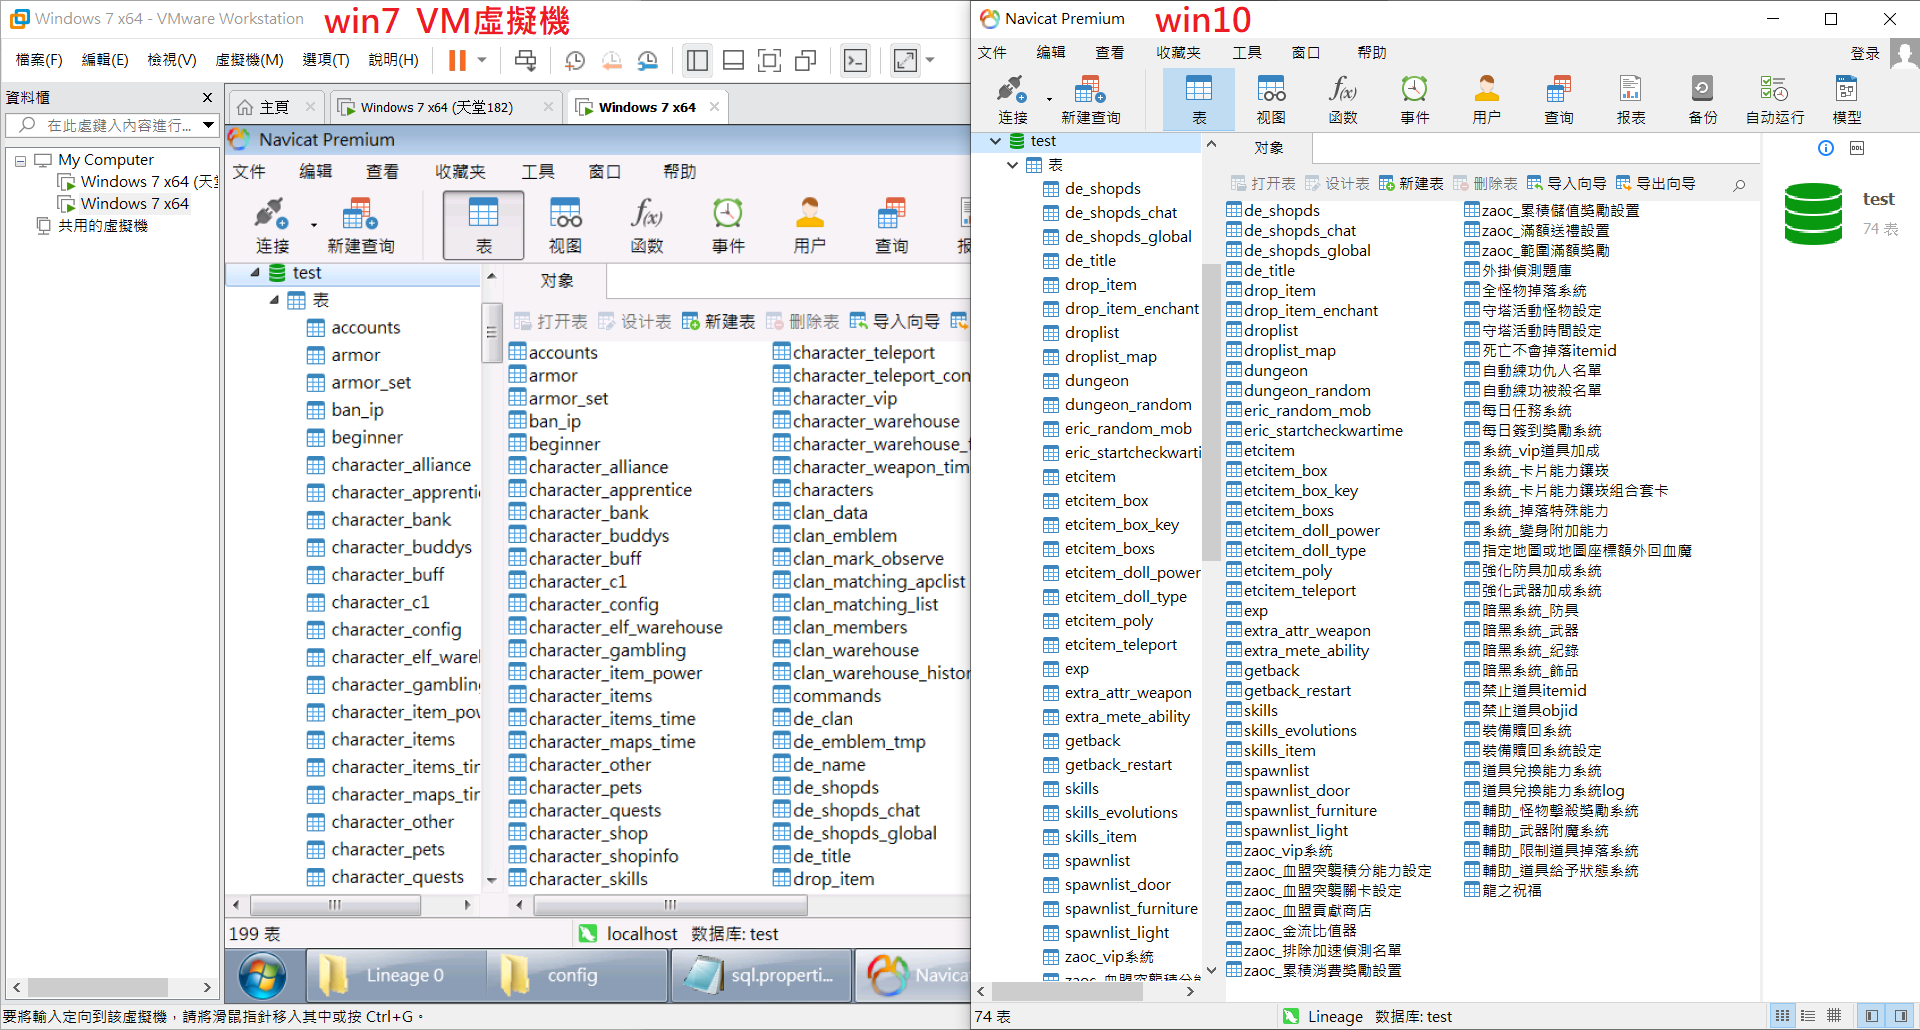Image resolution: width=1920 pixels, height=1030 pixels.
Task: Click the Windows 7 Start orb
Action: click(x=263, y=975)
